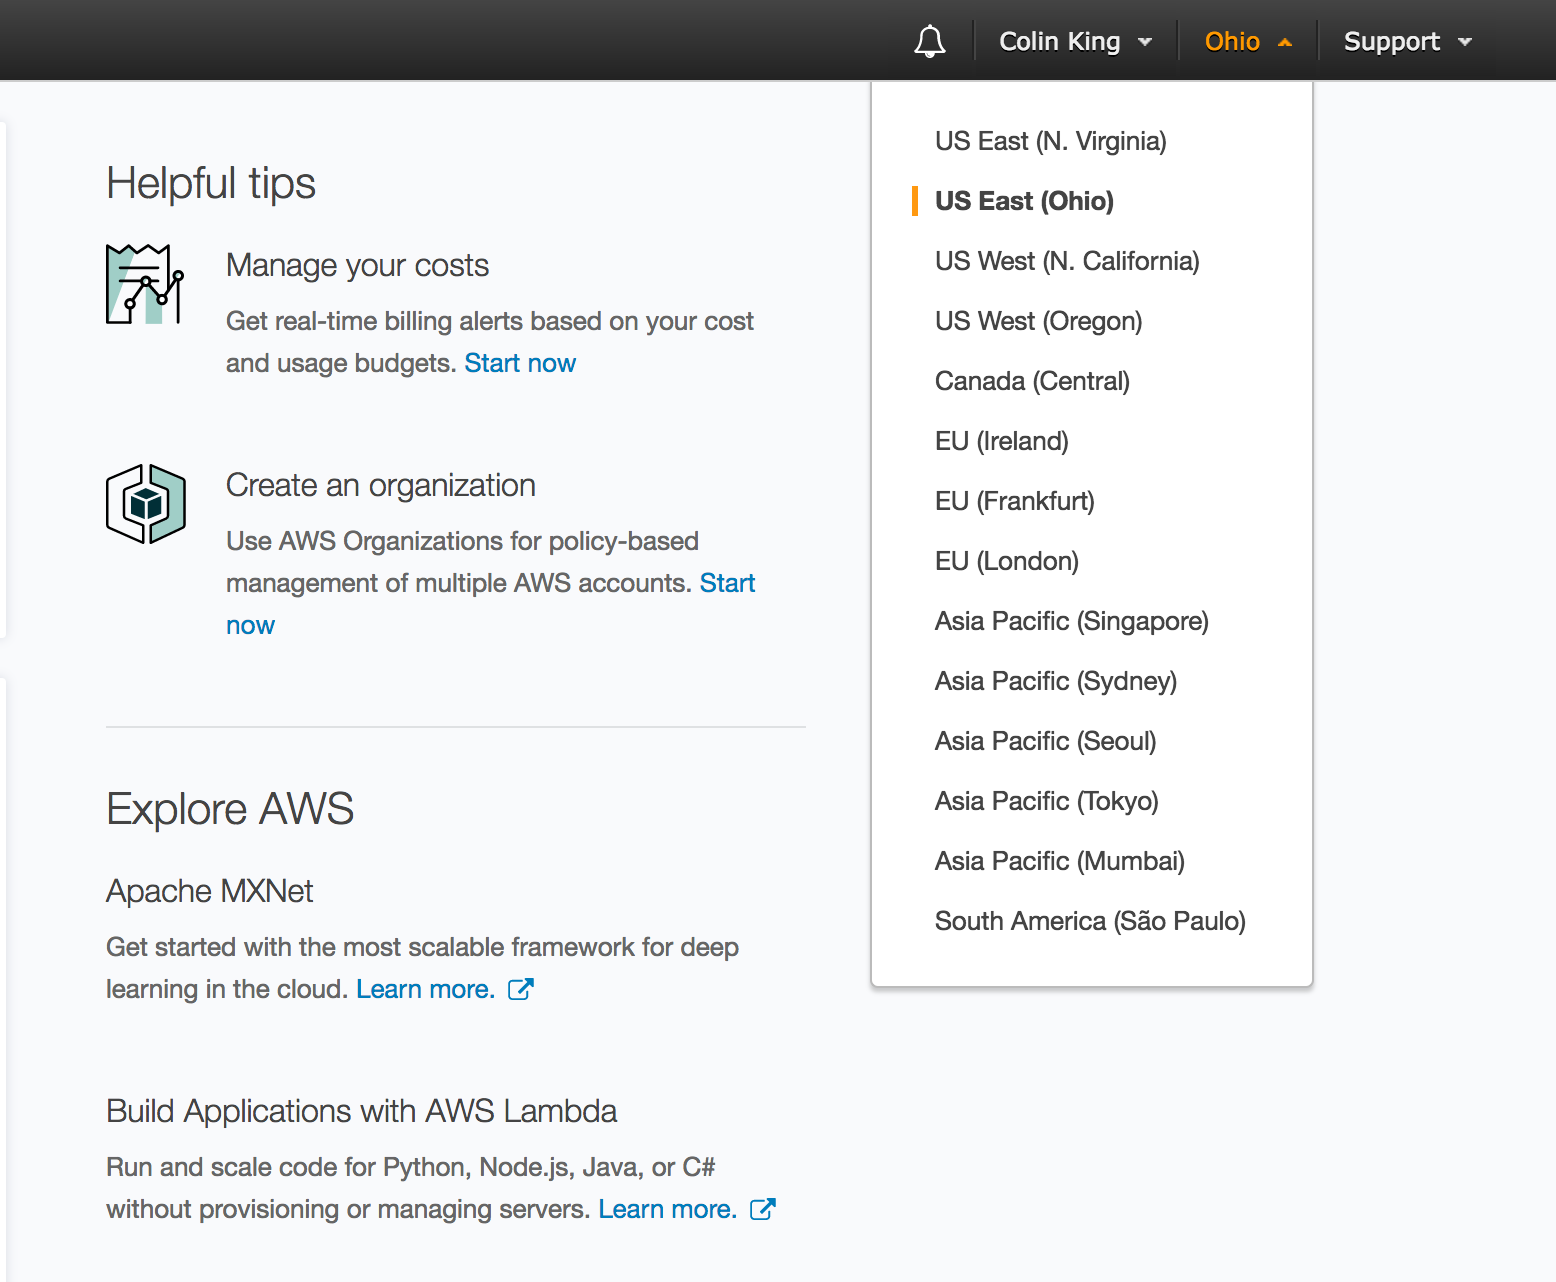Select the currently active US East (Ohio) region
Viewport: 1556px width, 1282px height.
point(1024,201)
